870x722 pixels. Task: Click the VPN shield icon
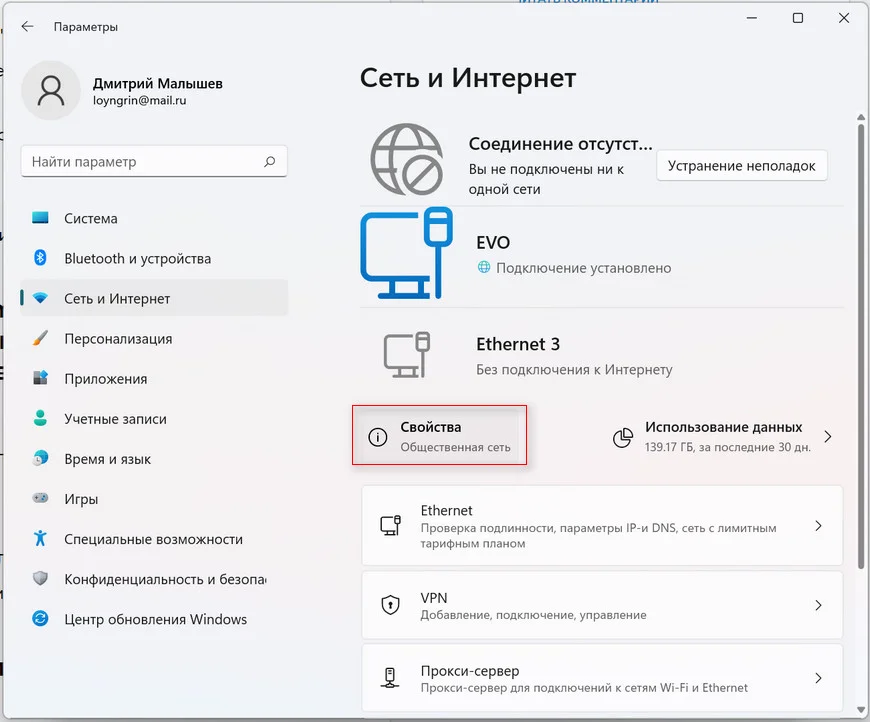tap(390, 606)
